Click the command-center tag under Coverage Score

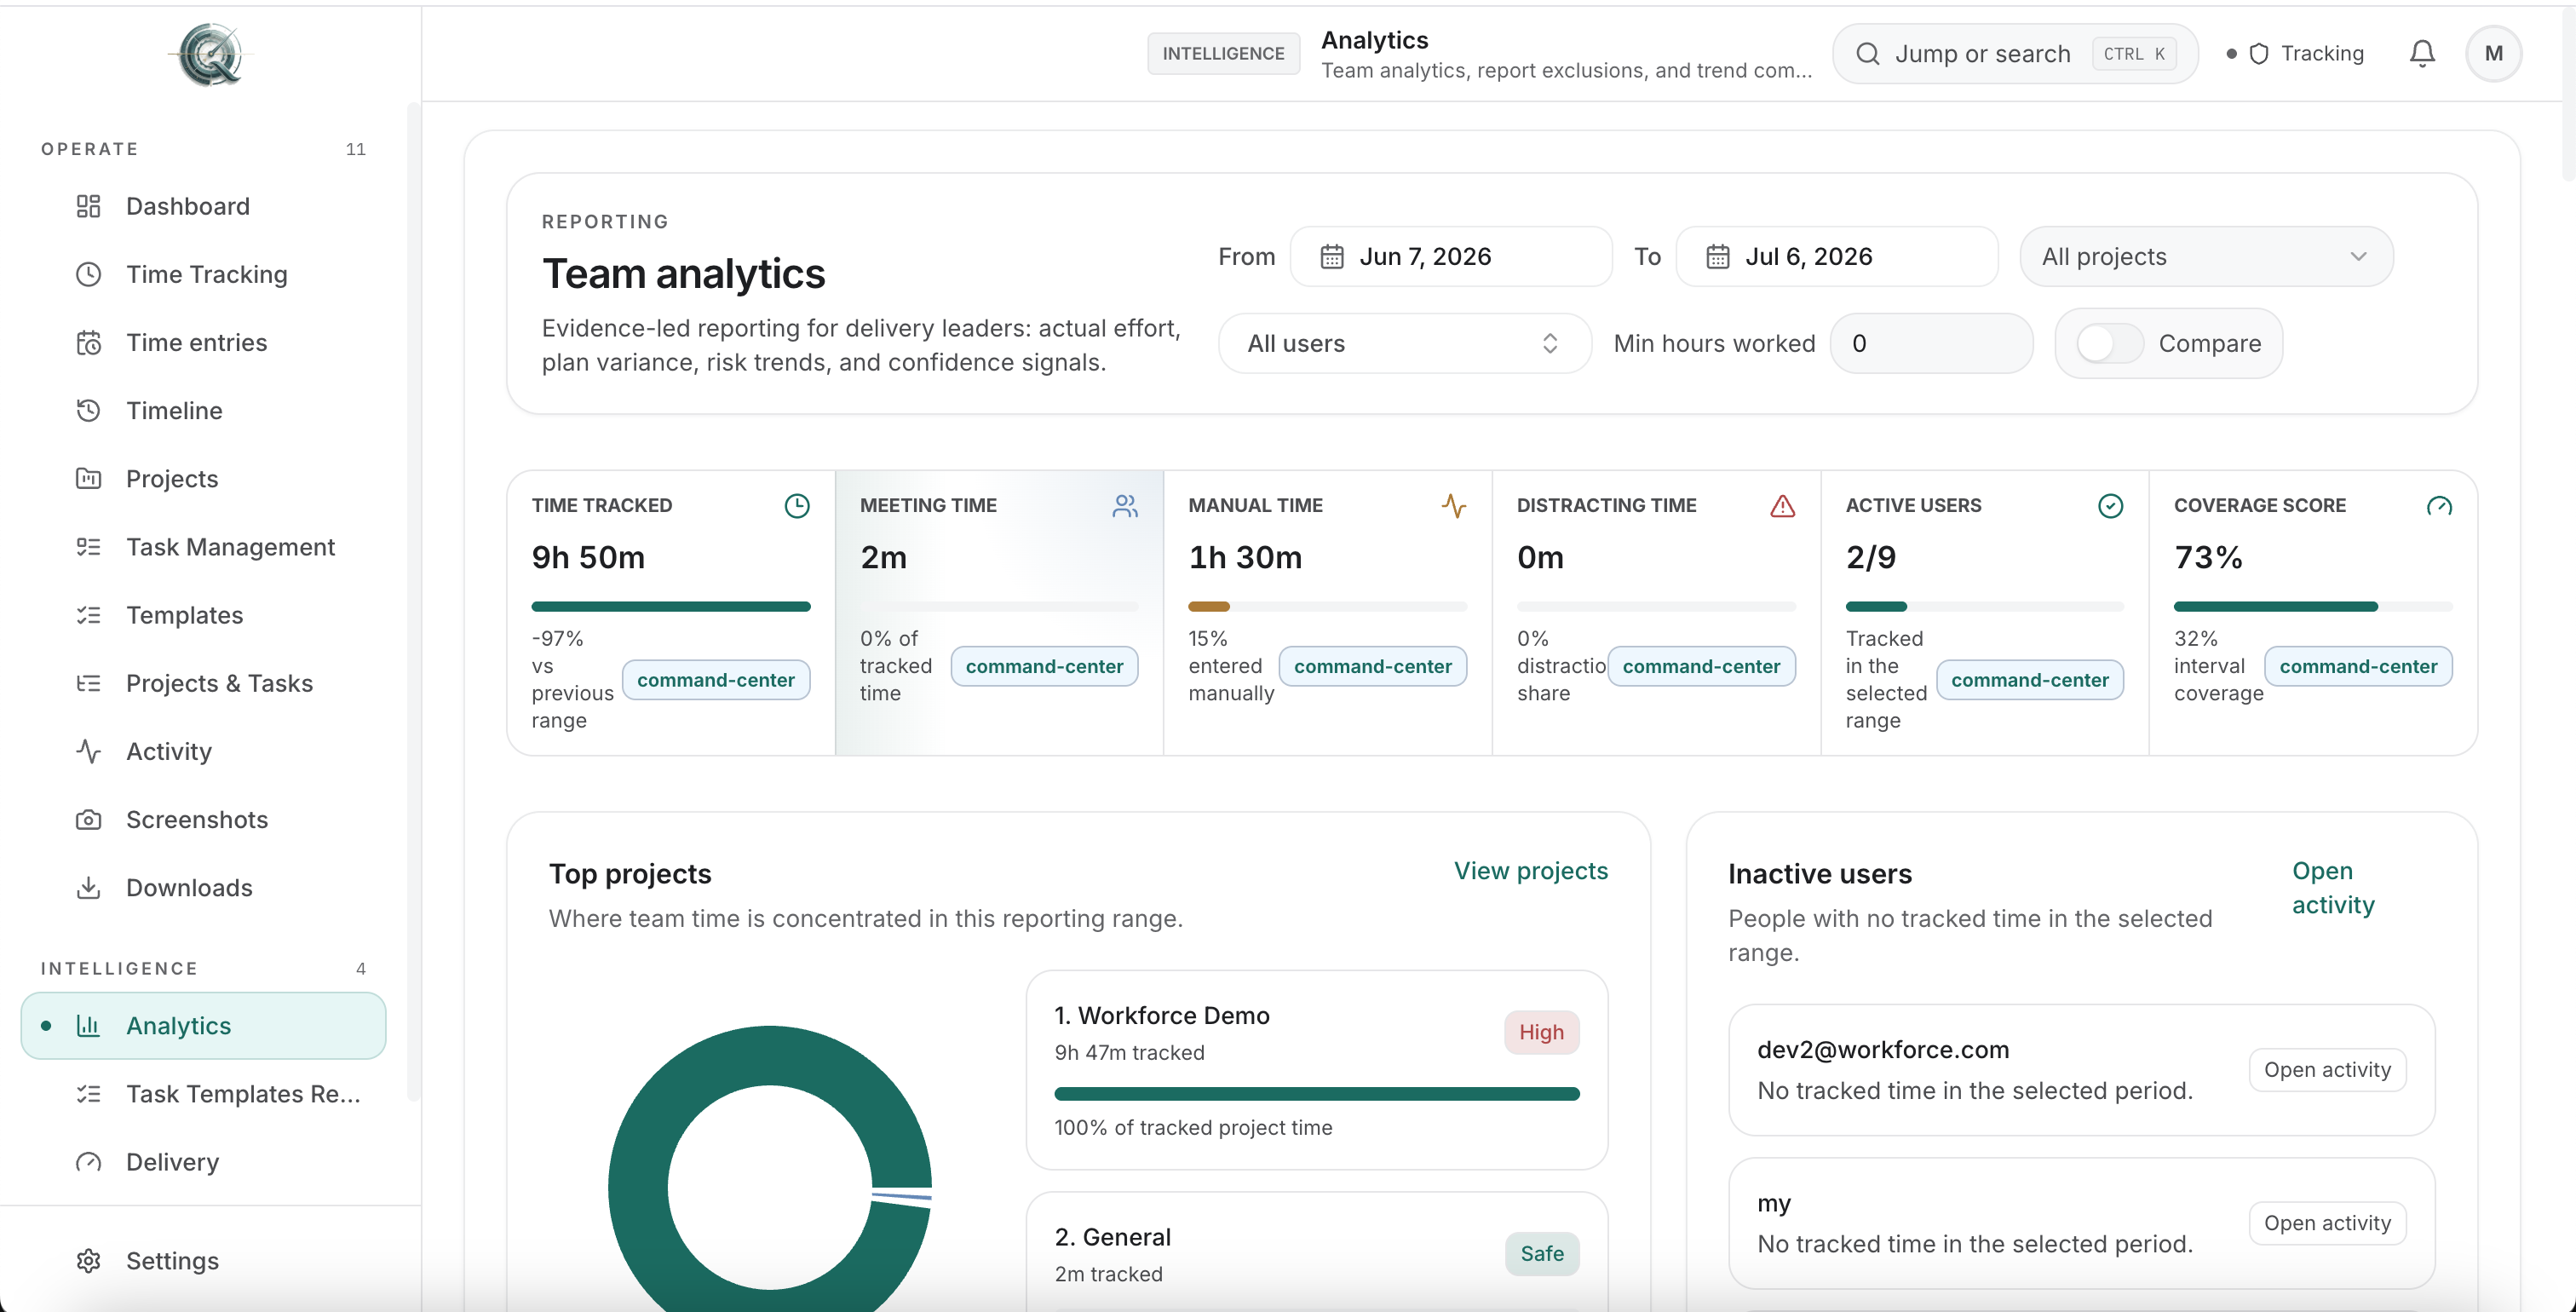pyautogui.click(x=2358, y=666)
